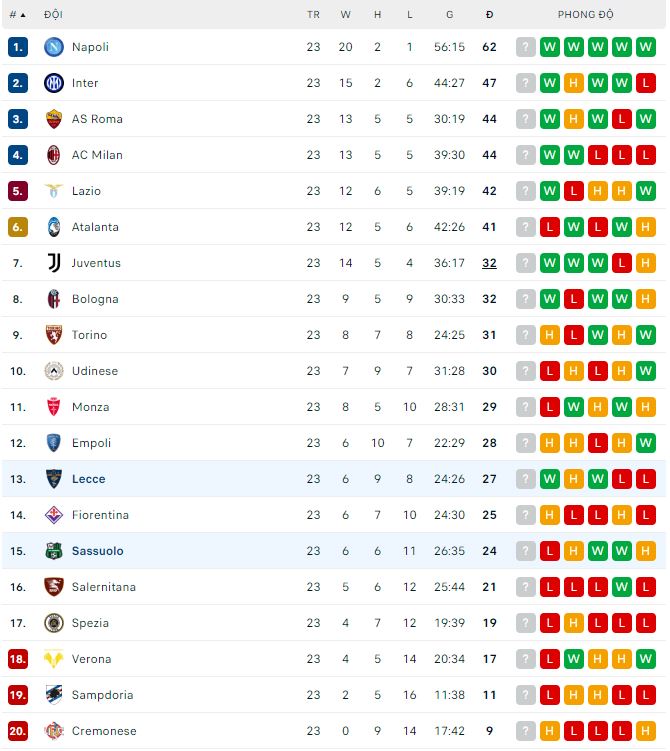This screenshot has height=751, width=670.
Task: Click the Inter club crest icon
Action: click(53, 83)
